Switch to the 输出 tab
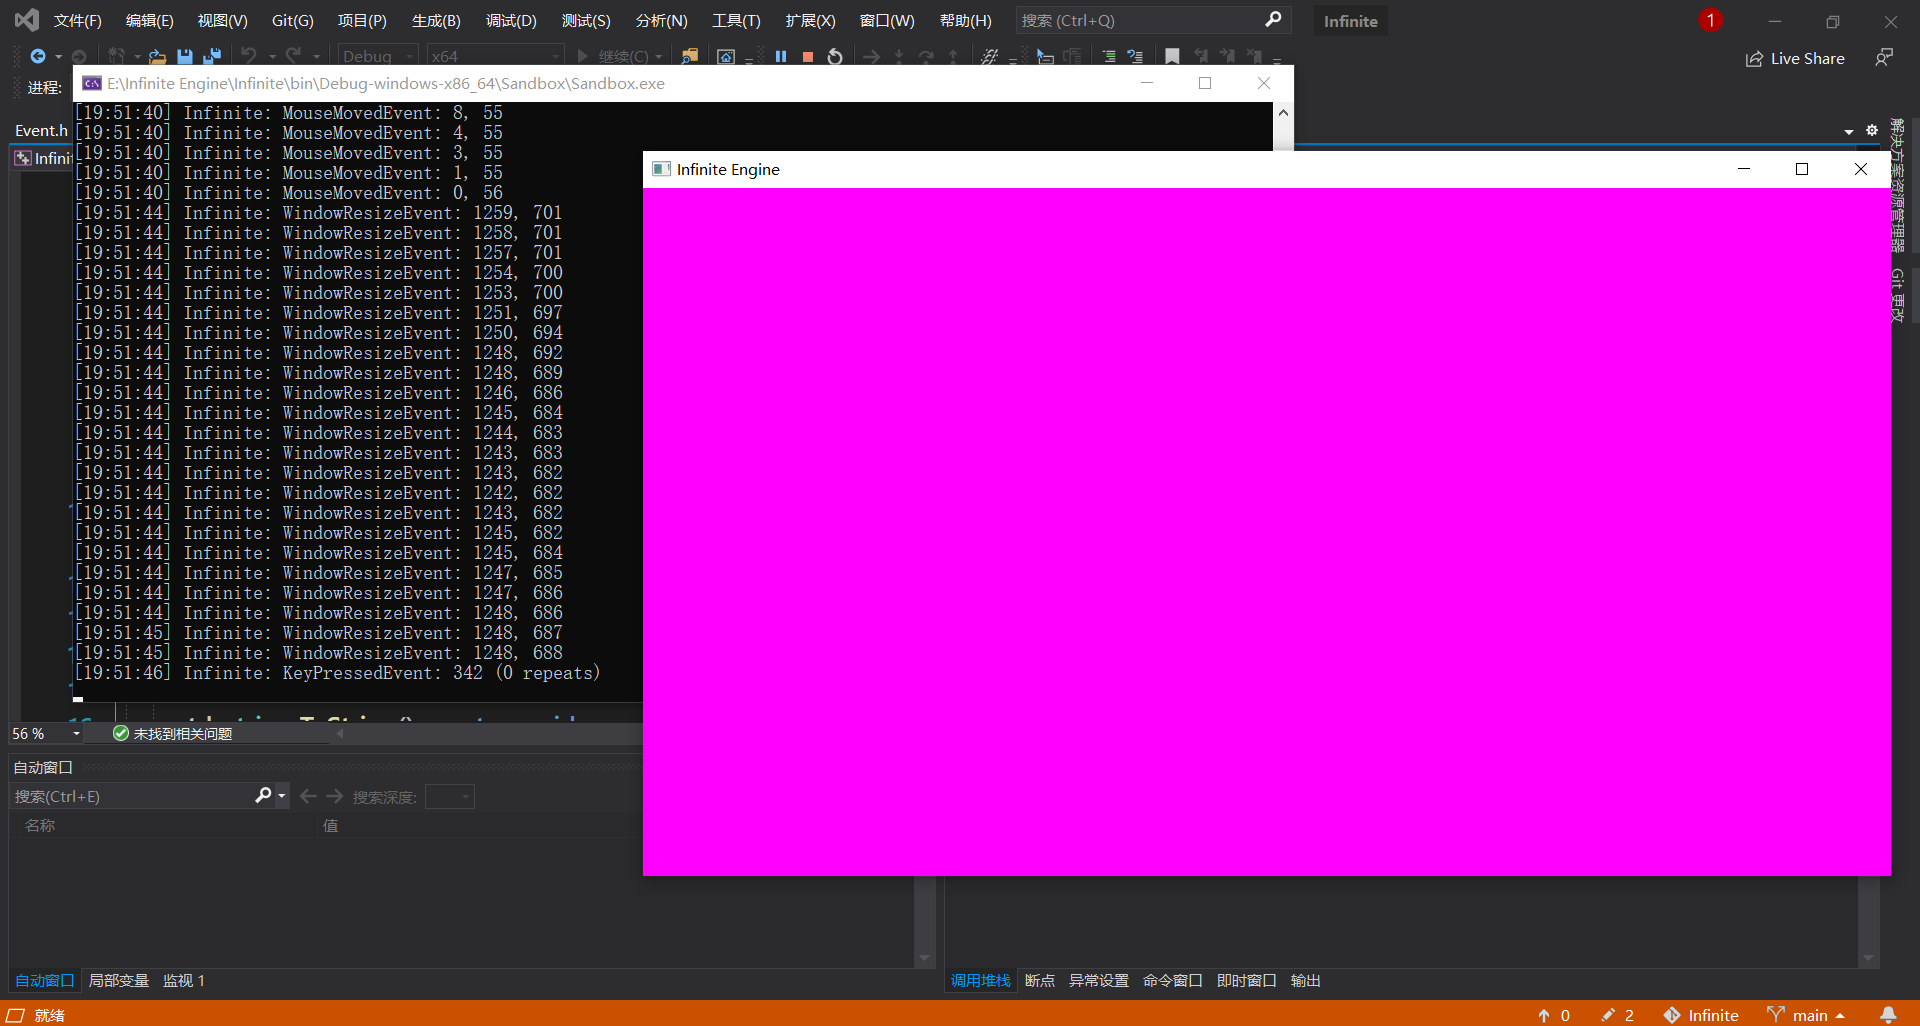The image size is (1920, 1026). pos(1305,981)
